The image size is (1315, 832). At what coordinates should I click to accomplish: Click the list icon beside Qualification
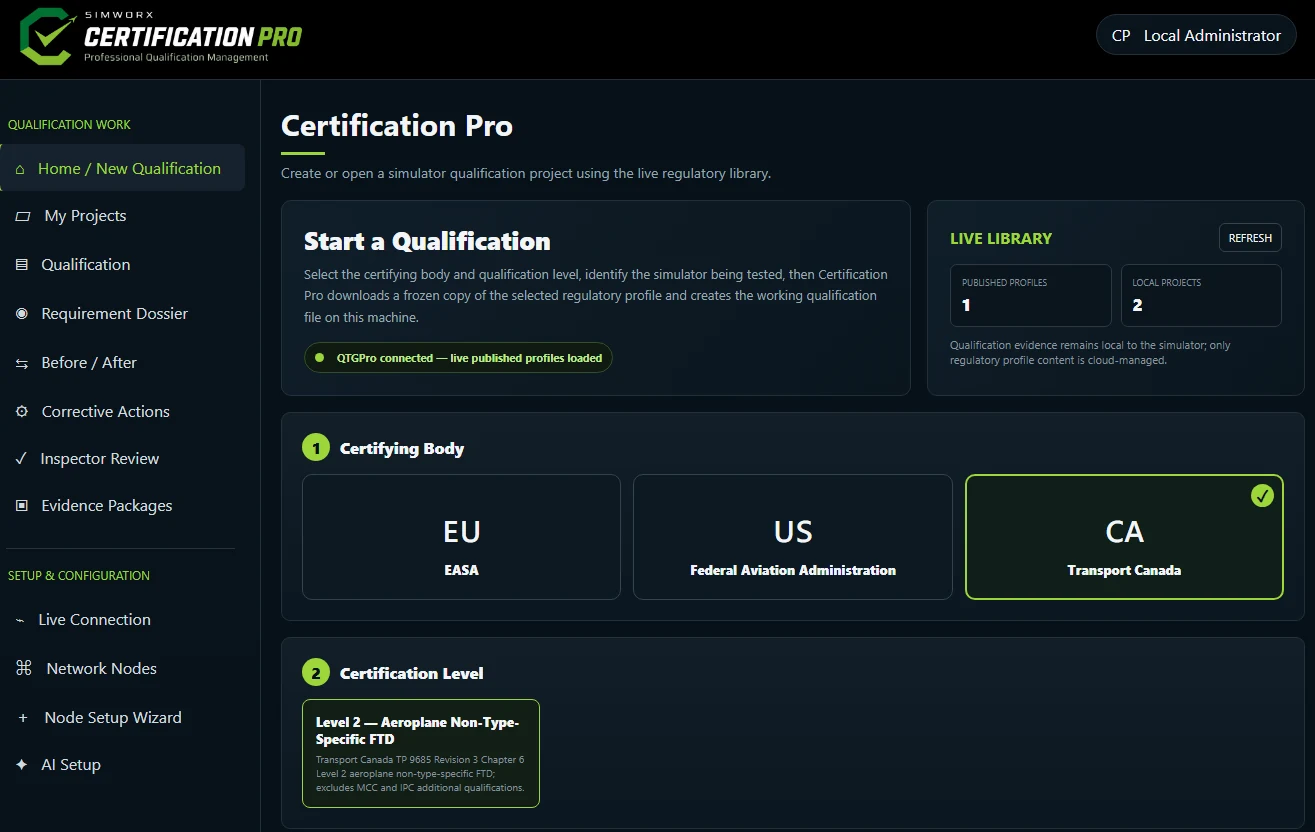22,265
